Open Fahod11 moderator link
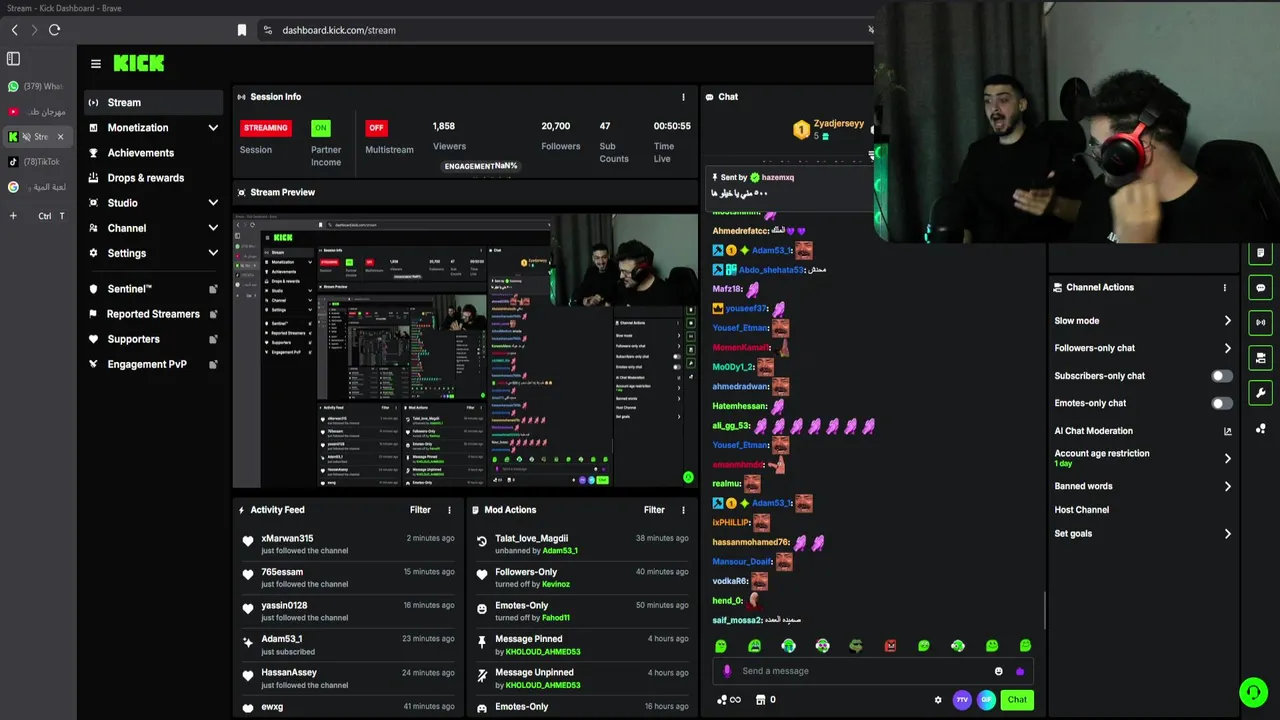The width and height of the screenshot is (1280, 720). [556, 618]
